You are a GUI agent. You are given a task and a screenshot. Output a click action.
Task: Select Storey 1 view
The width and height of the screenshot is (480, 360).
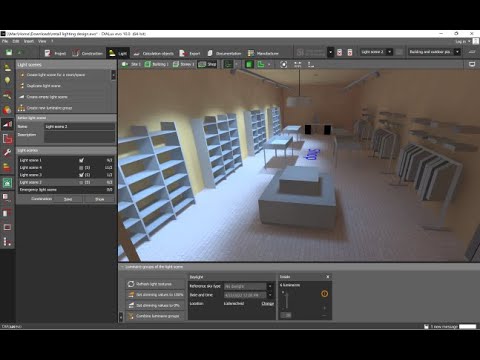(184, 64)
